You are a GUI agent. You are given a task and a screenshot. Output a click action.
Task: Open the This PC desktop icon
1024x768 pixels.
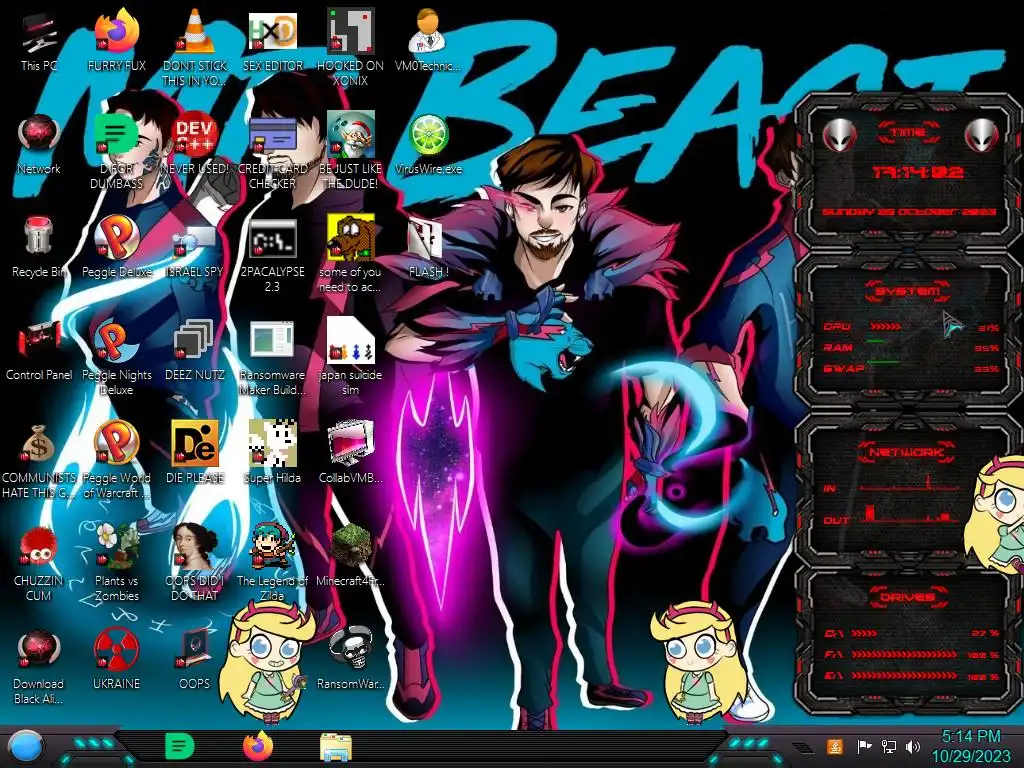39,33
